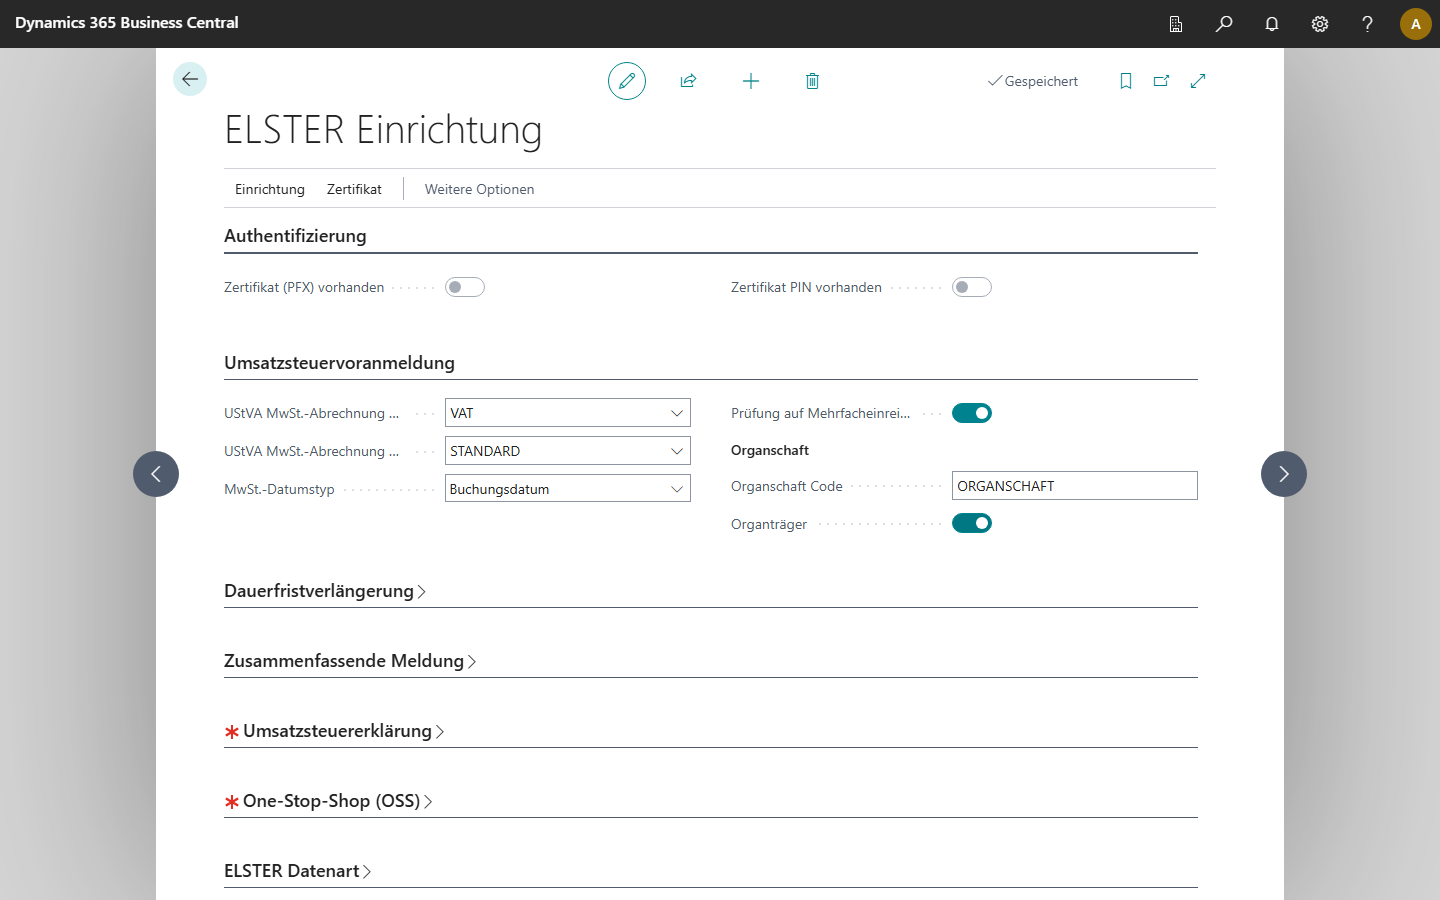
Task: Collapse the Umsatzsteuervoranmeldung section heading
Action: [x=339, y=363]
